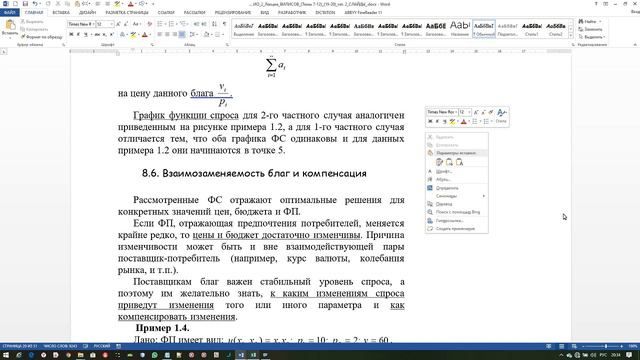This screenshot has width=640, height=360.
Task: Click the Save icon in quick access toolbar
Action: coord(25,4)
